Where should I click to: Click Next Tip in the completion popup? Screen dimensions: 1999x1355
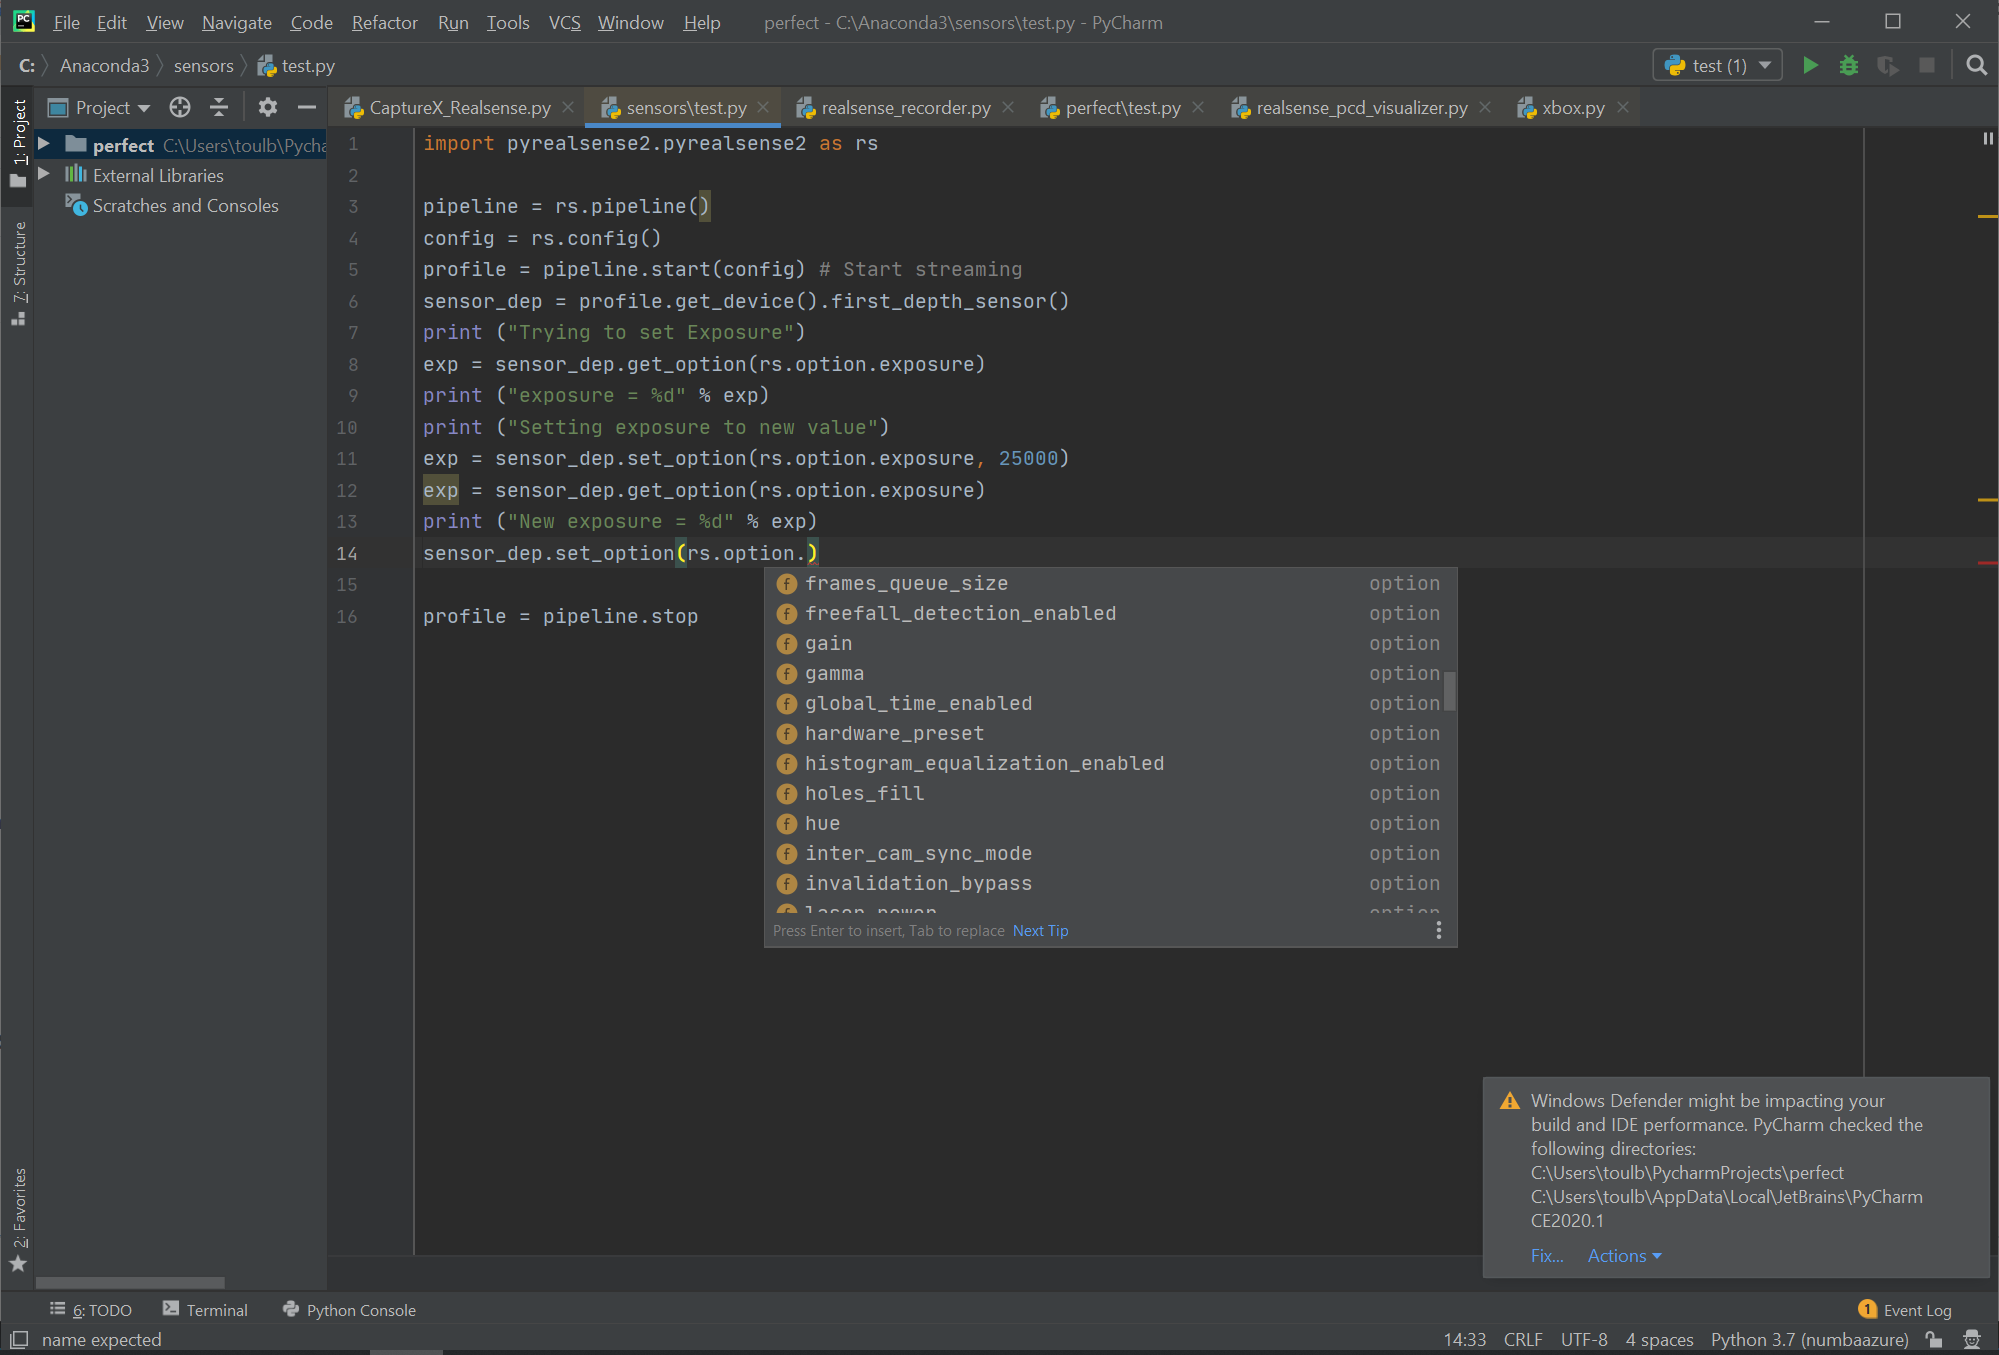point(1040,930)
